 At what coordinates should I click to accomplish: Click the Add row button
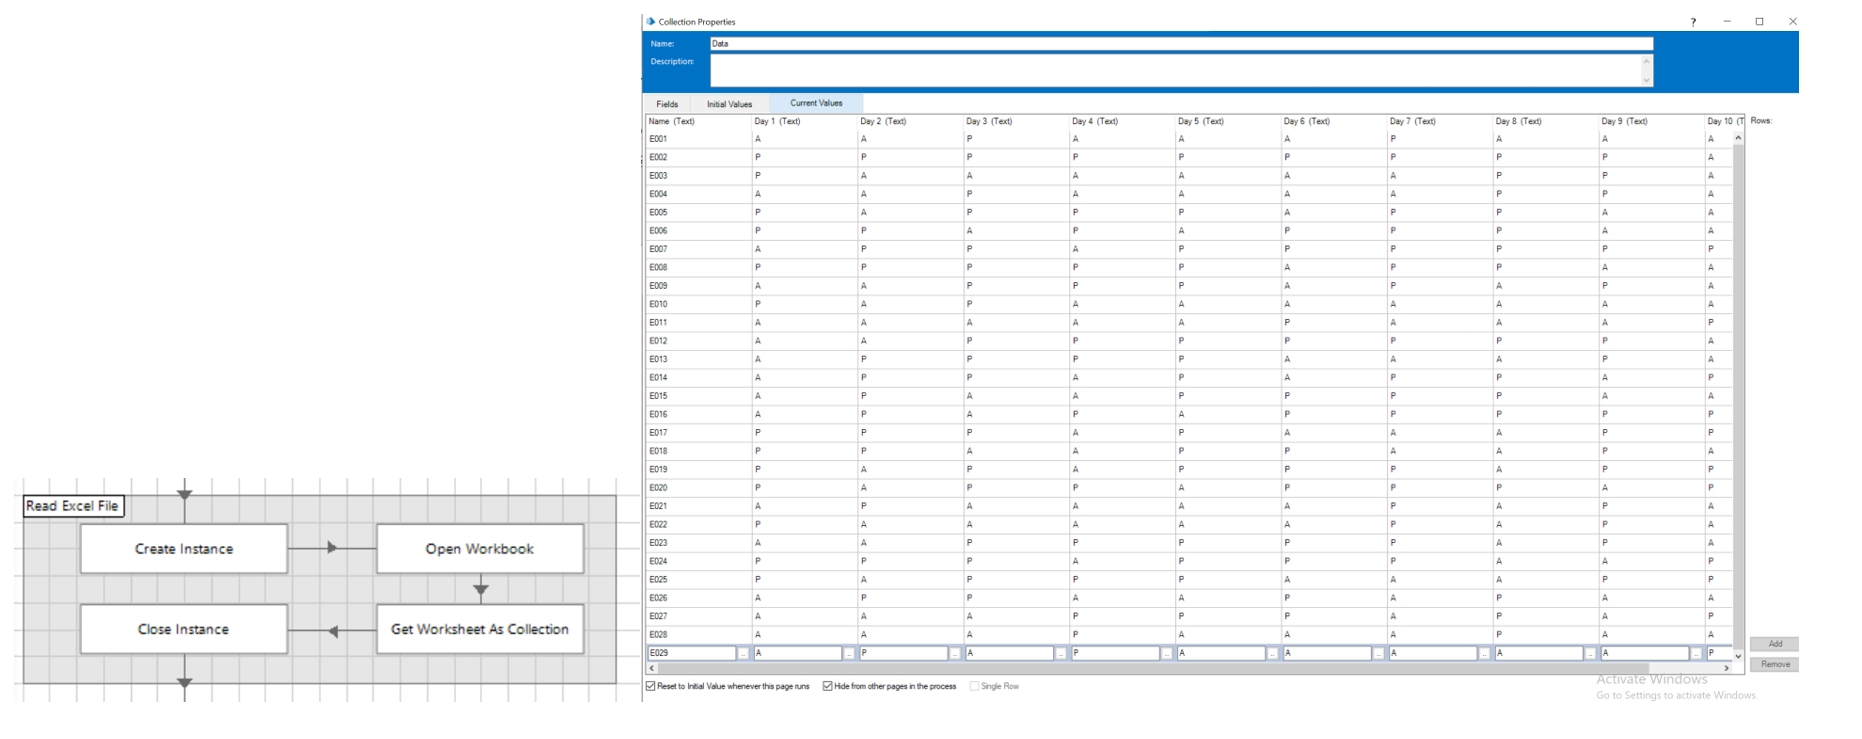click(x=1775, y=644)
